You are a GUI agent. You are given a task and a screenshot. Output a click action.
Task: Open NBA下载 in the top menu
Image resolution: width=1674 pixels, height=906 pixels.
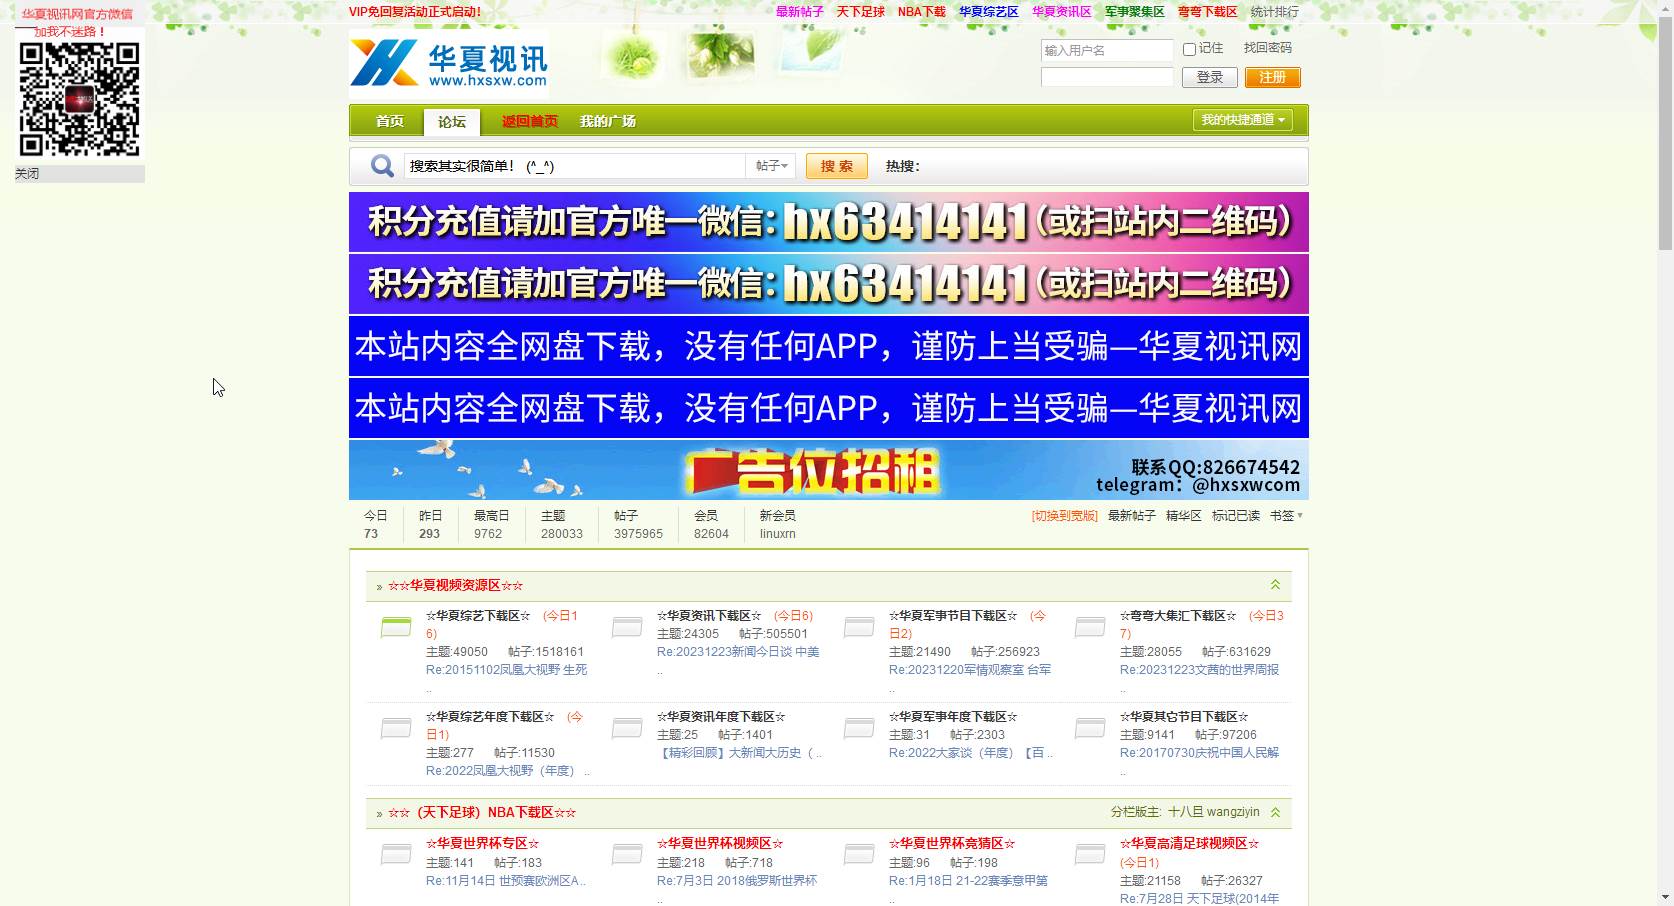coord(922,12)
